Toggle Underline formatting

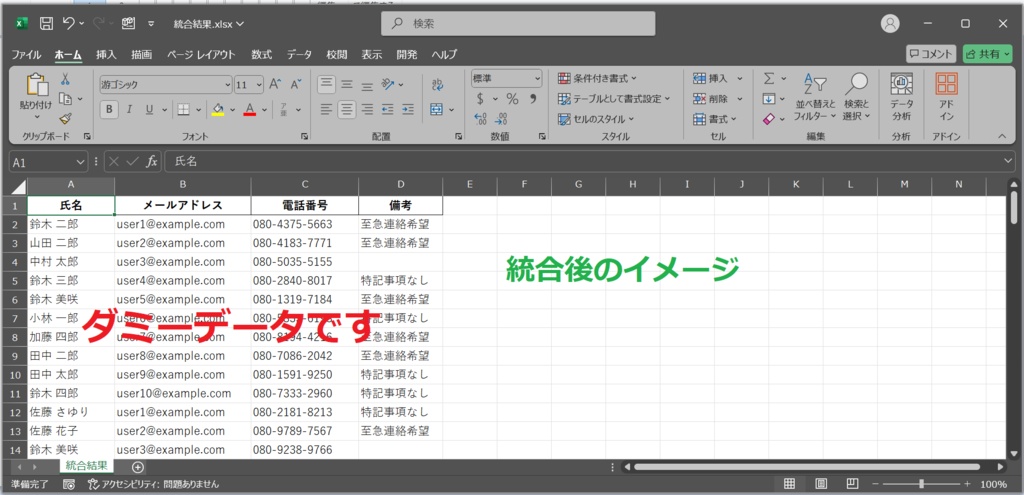[x=149, y=110]
